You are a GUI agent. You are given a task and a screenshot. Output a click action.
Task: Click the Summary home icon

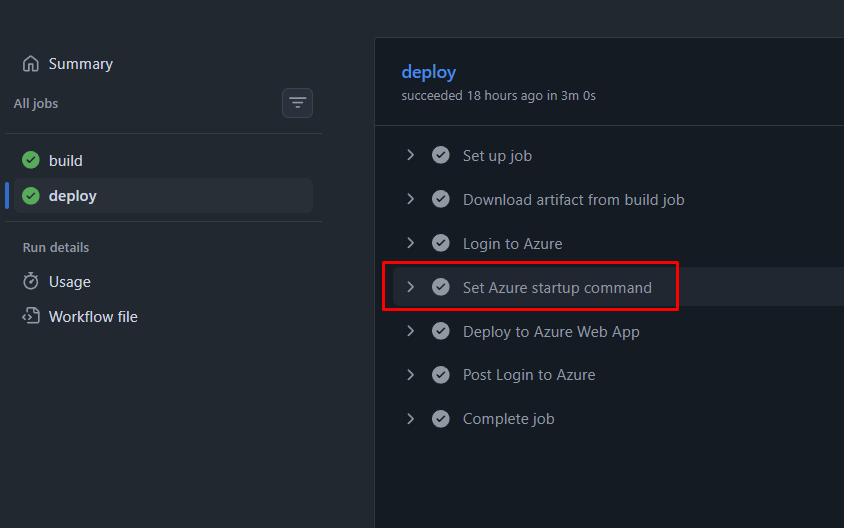(31, 64)
